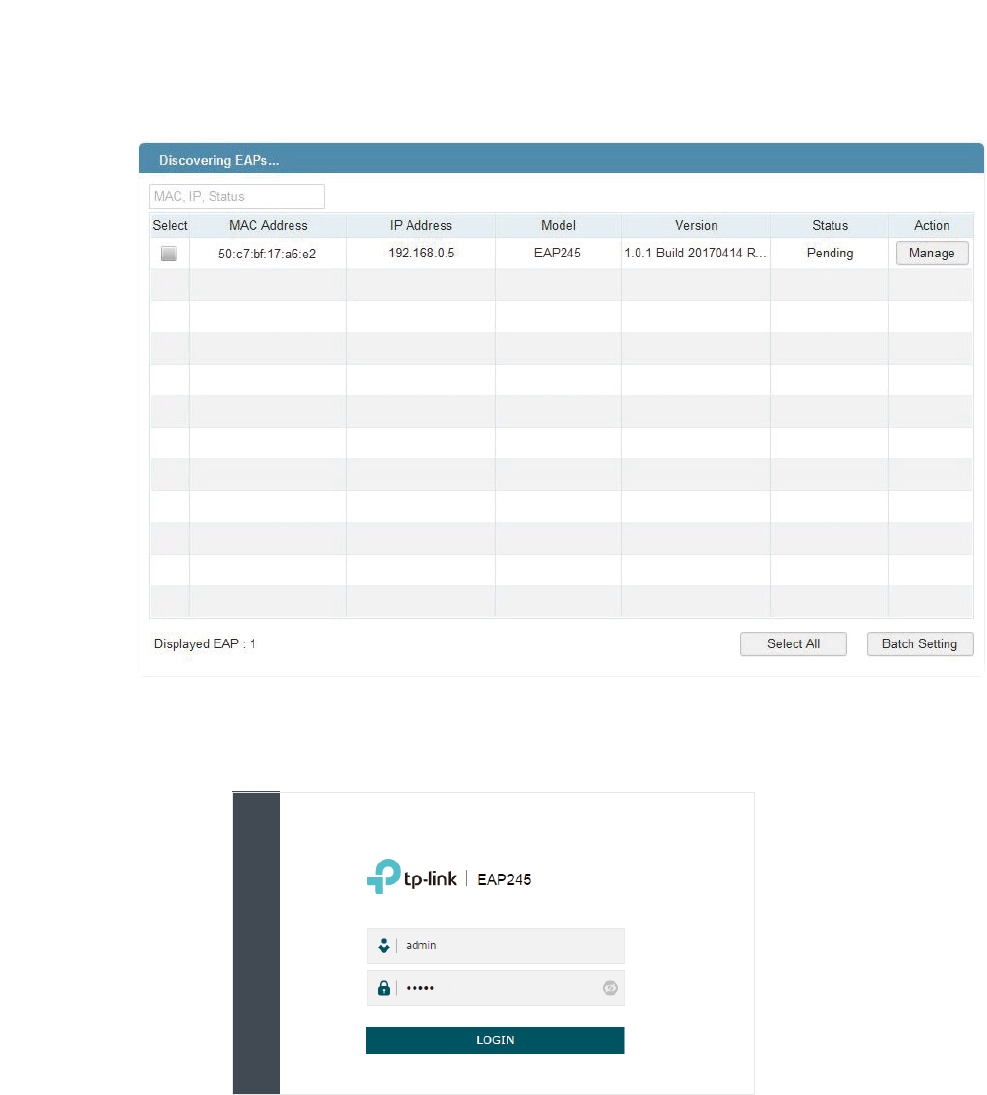Click the password input field
Screen dimensions: 987x1095
(495, 988)
